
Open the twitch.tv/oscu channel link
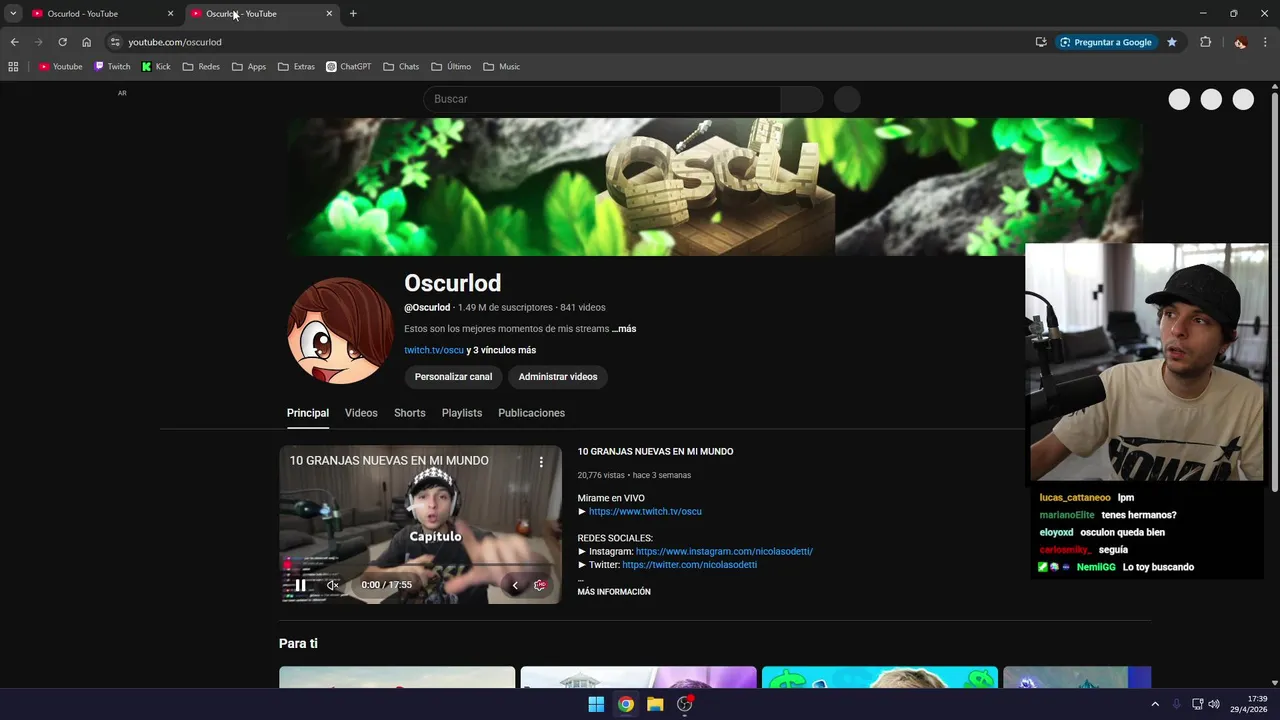(x=434, y=351)
